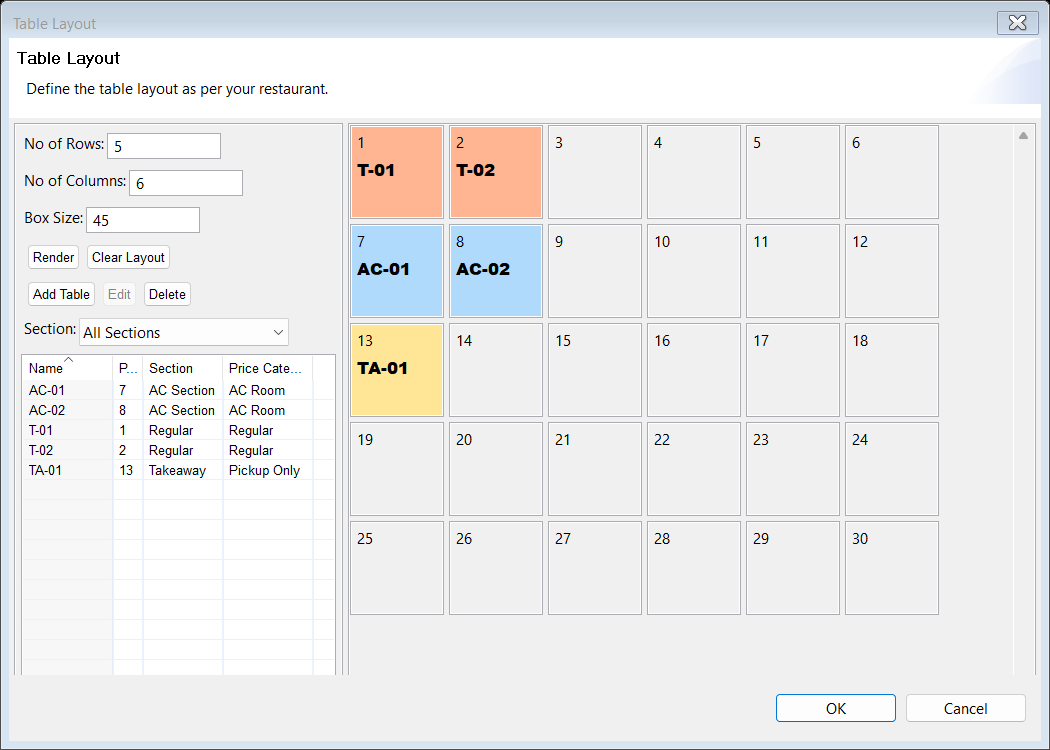Click empty grid box 23

[794, 469]
